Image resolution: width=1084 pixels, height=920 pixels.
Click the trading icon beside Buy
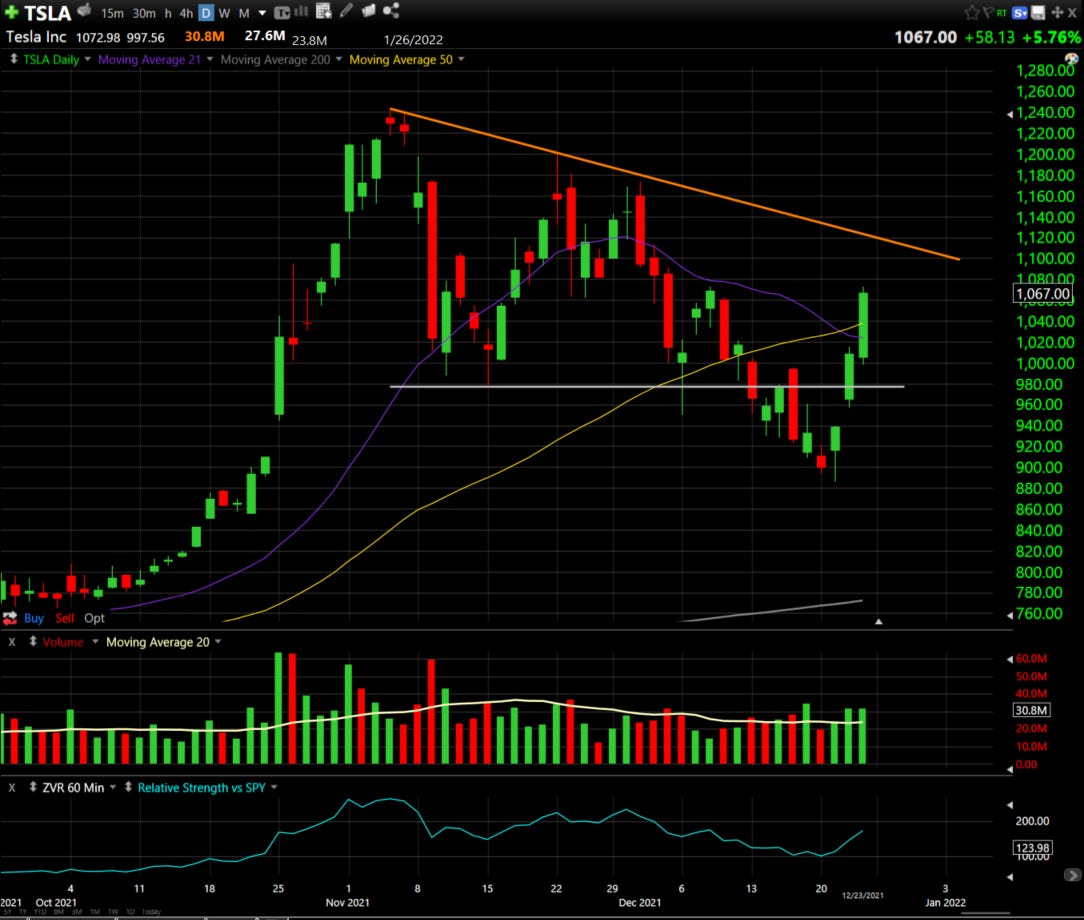(10, 618)
